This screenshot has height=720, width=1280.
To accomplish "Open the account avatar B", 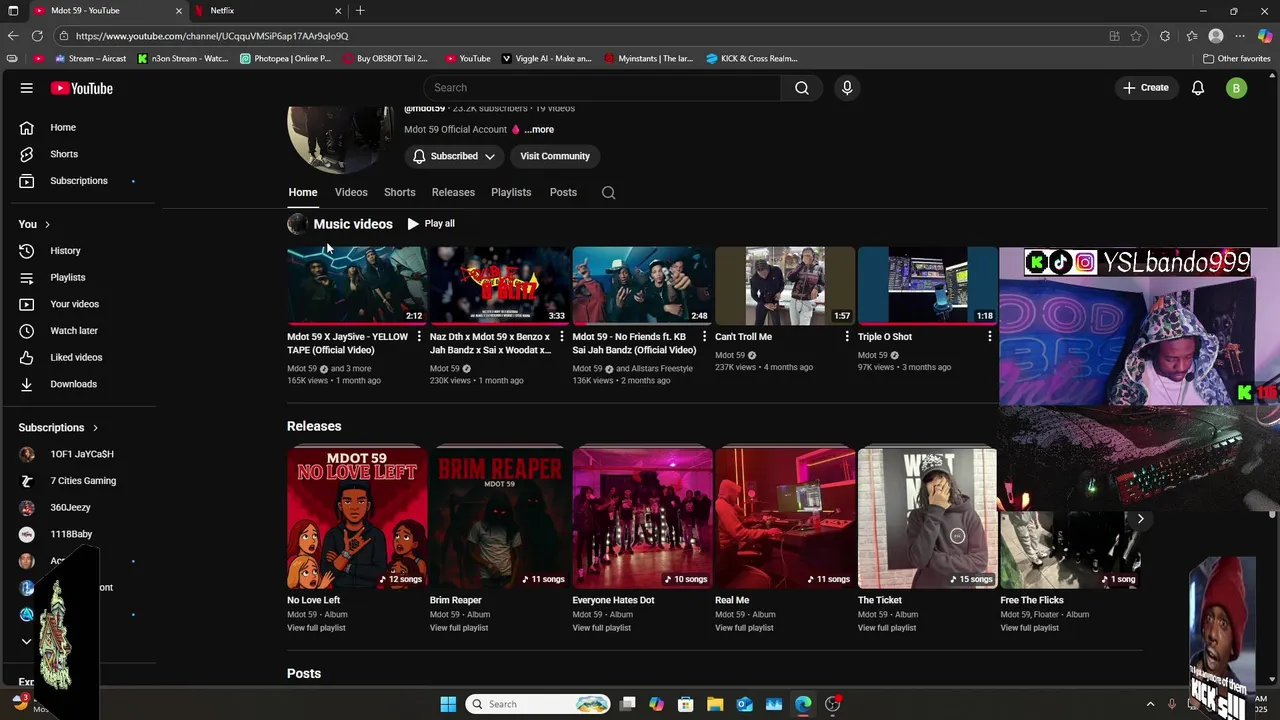I will (1237, 88).
